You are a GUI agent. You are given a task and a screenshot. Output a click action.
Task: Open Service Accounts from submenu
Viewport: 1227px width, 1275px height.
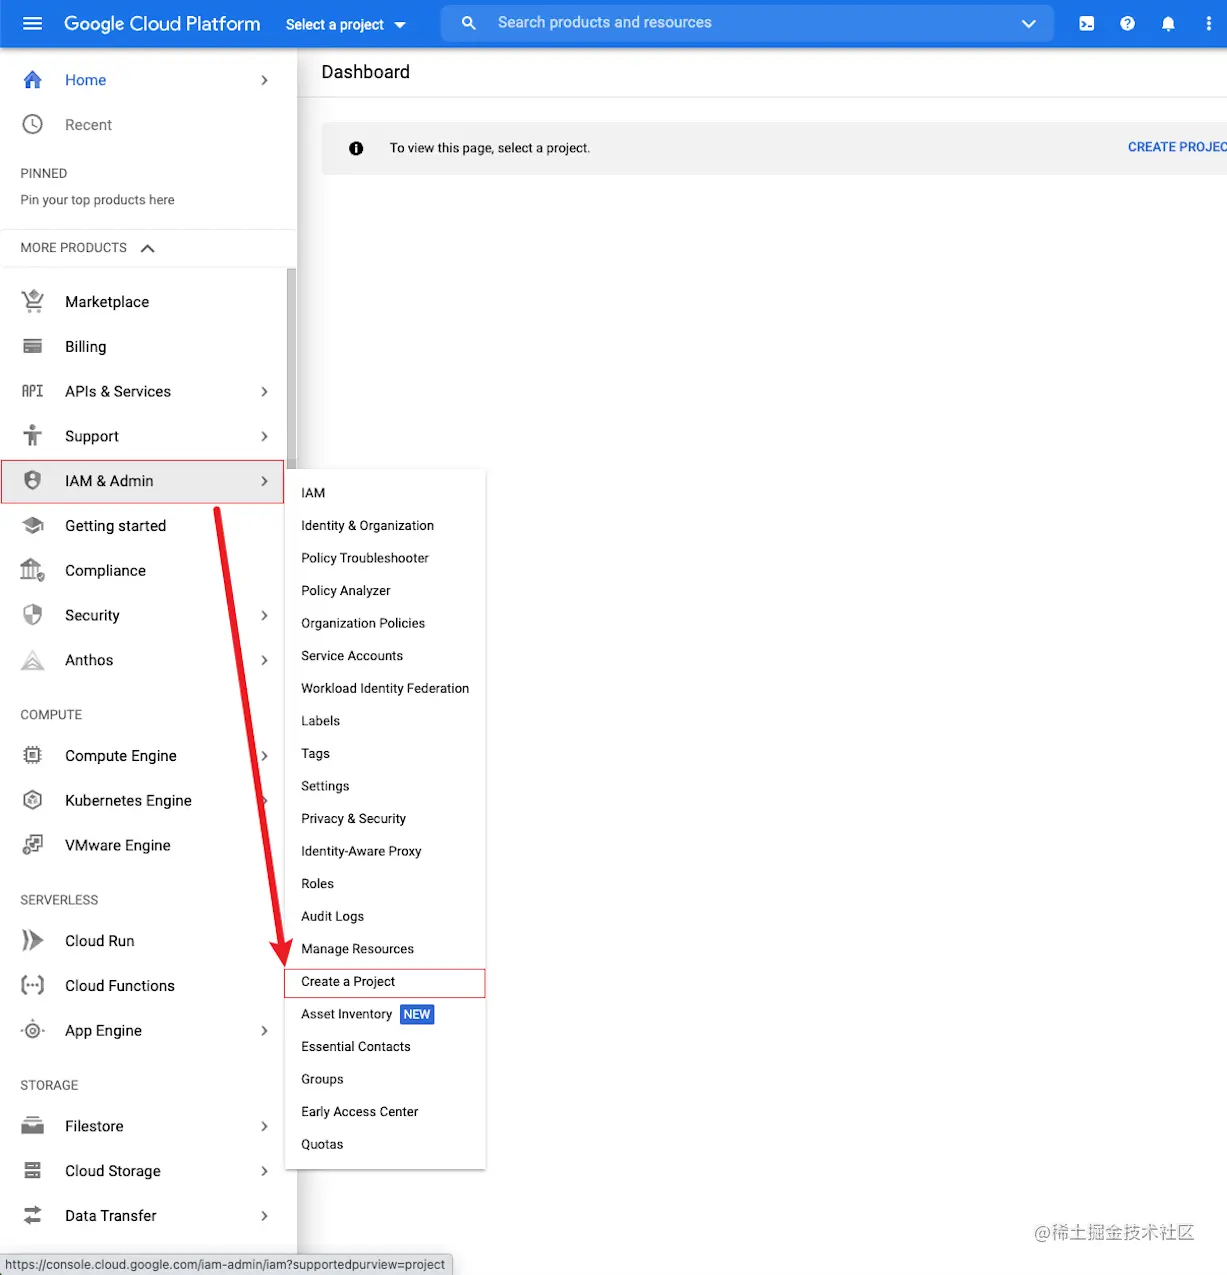point(385,656)
